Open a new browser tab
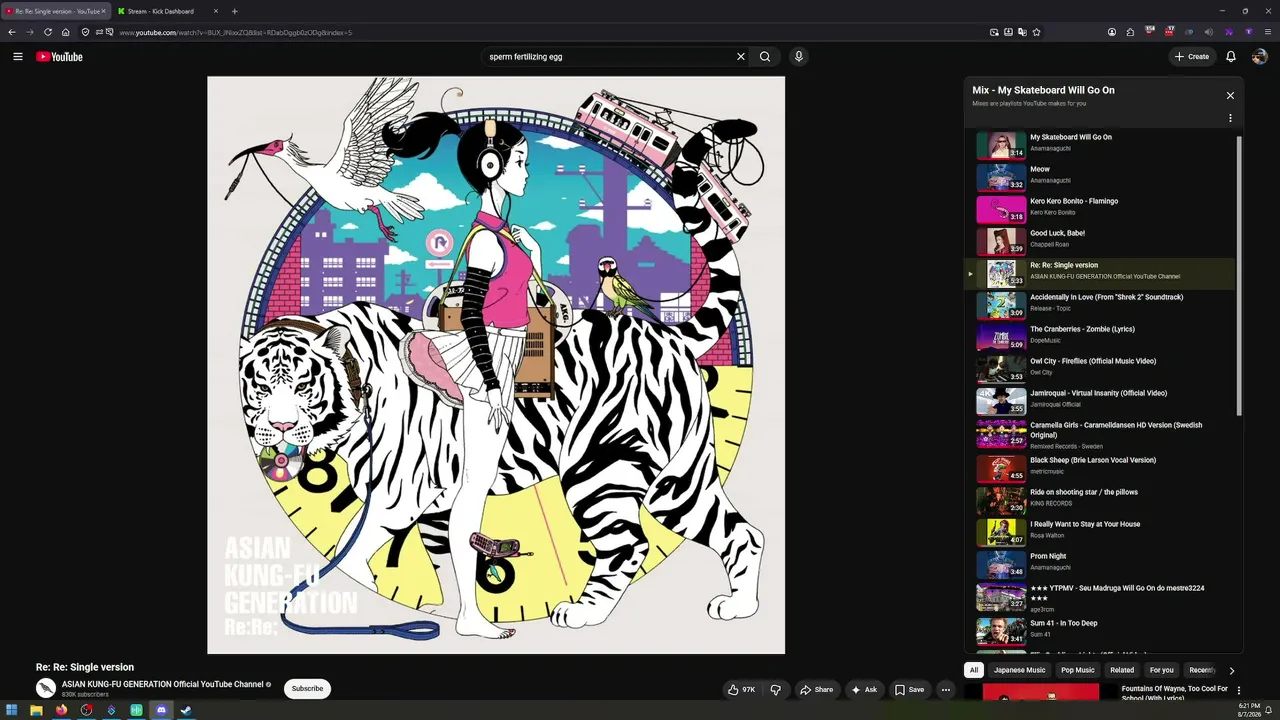 coord(235,11)
